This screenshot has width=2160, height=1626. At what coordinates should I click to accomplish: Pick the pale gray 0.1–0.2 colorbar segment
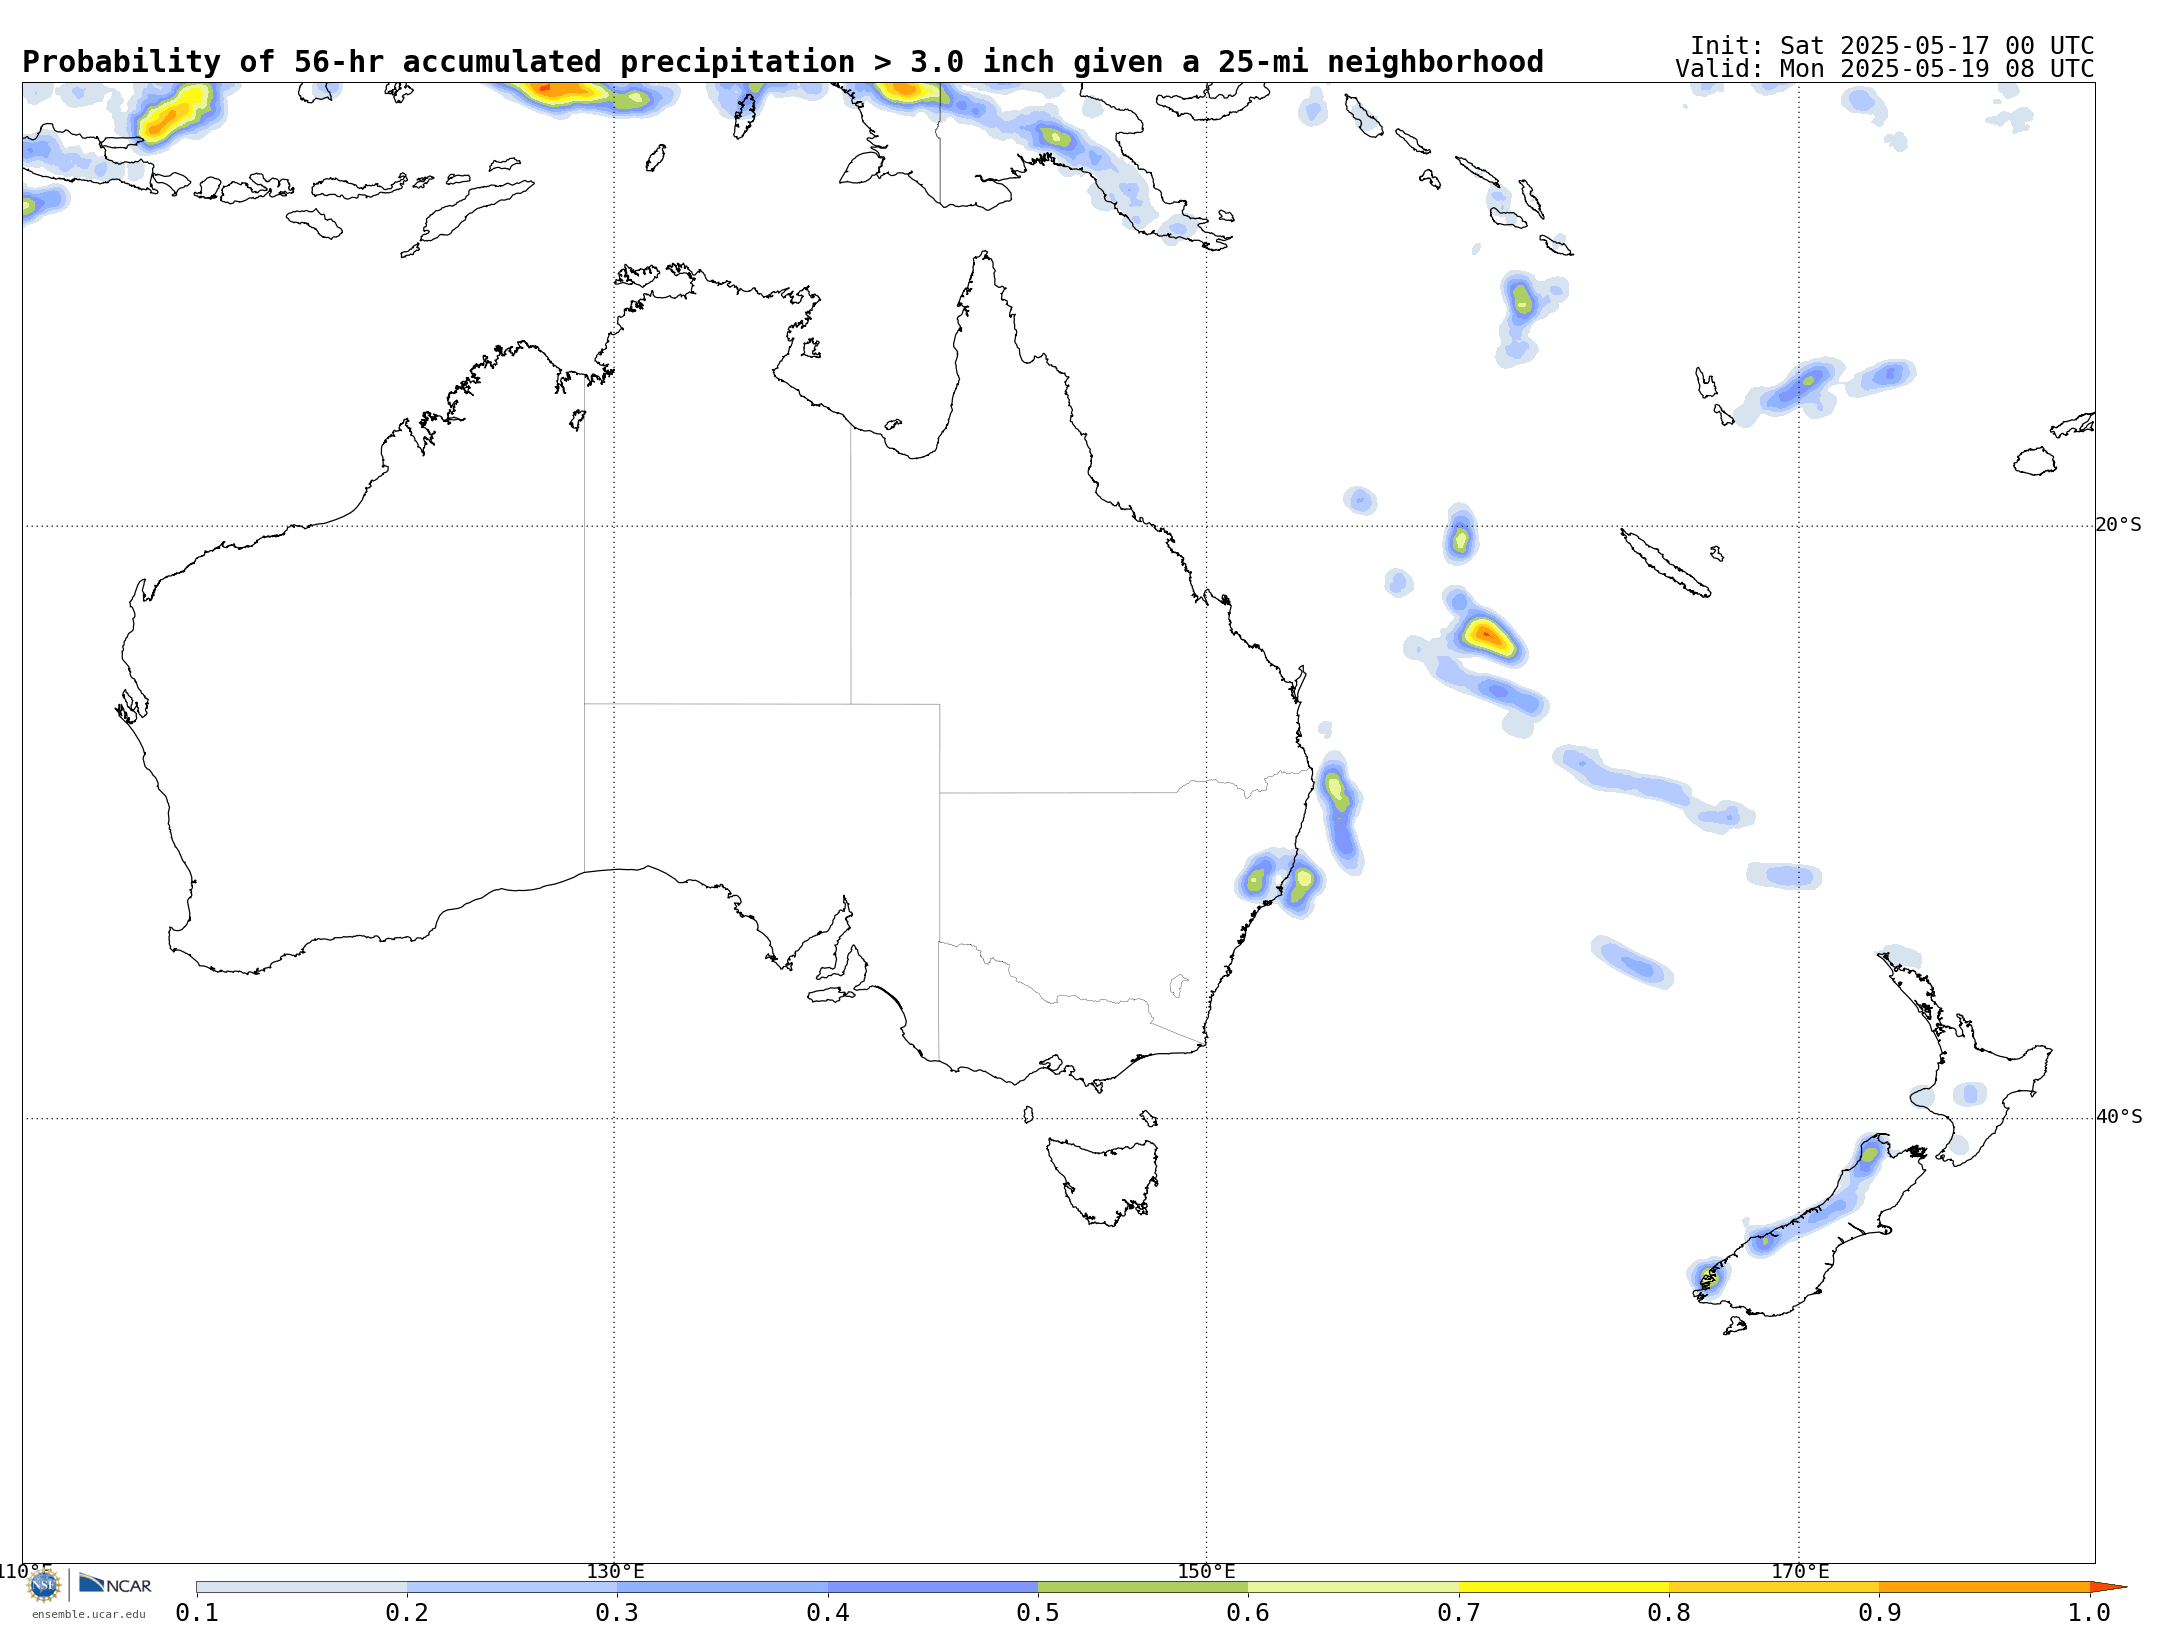coord(302,1587)
